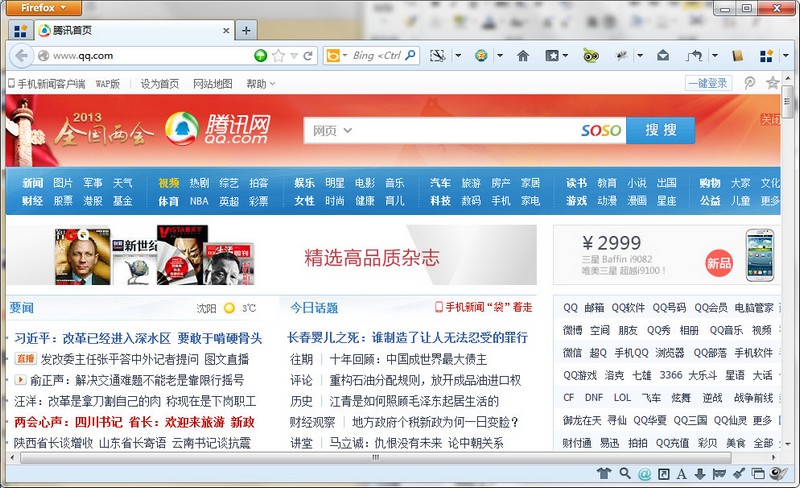Click the 搜搜 search button
The width and height of the screenshot is (800, 488).
pyautogui.click(x=661, y=130)
